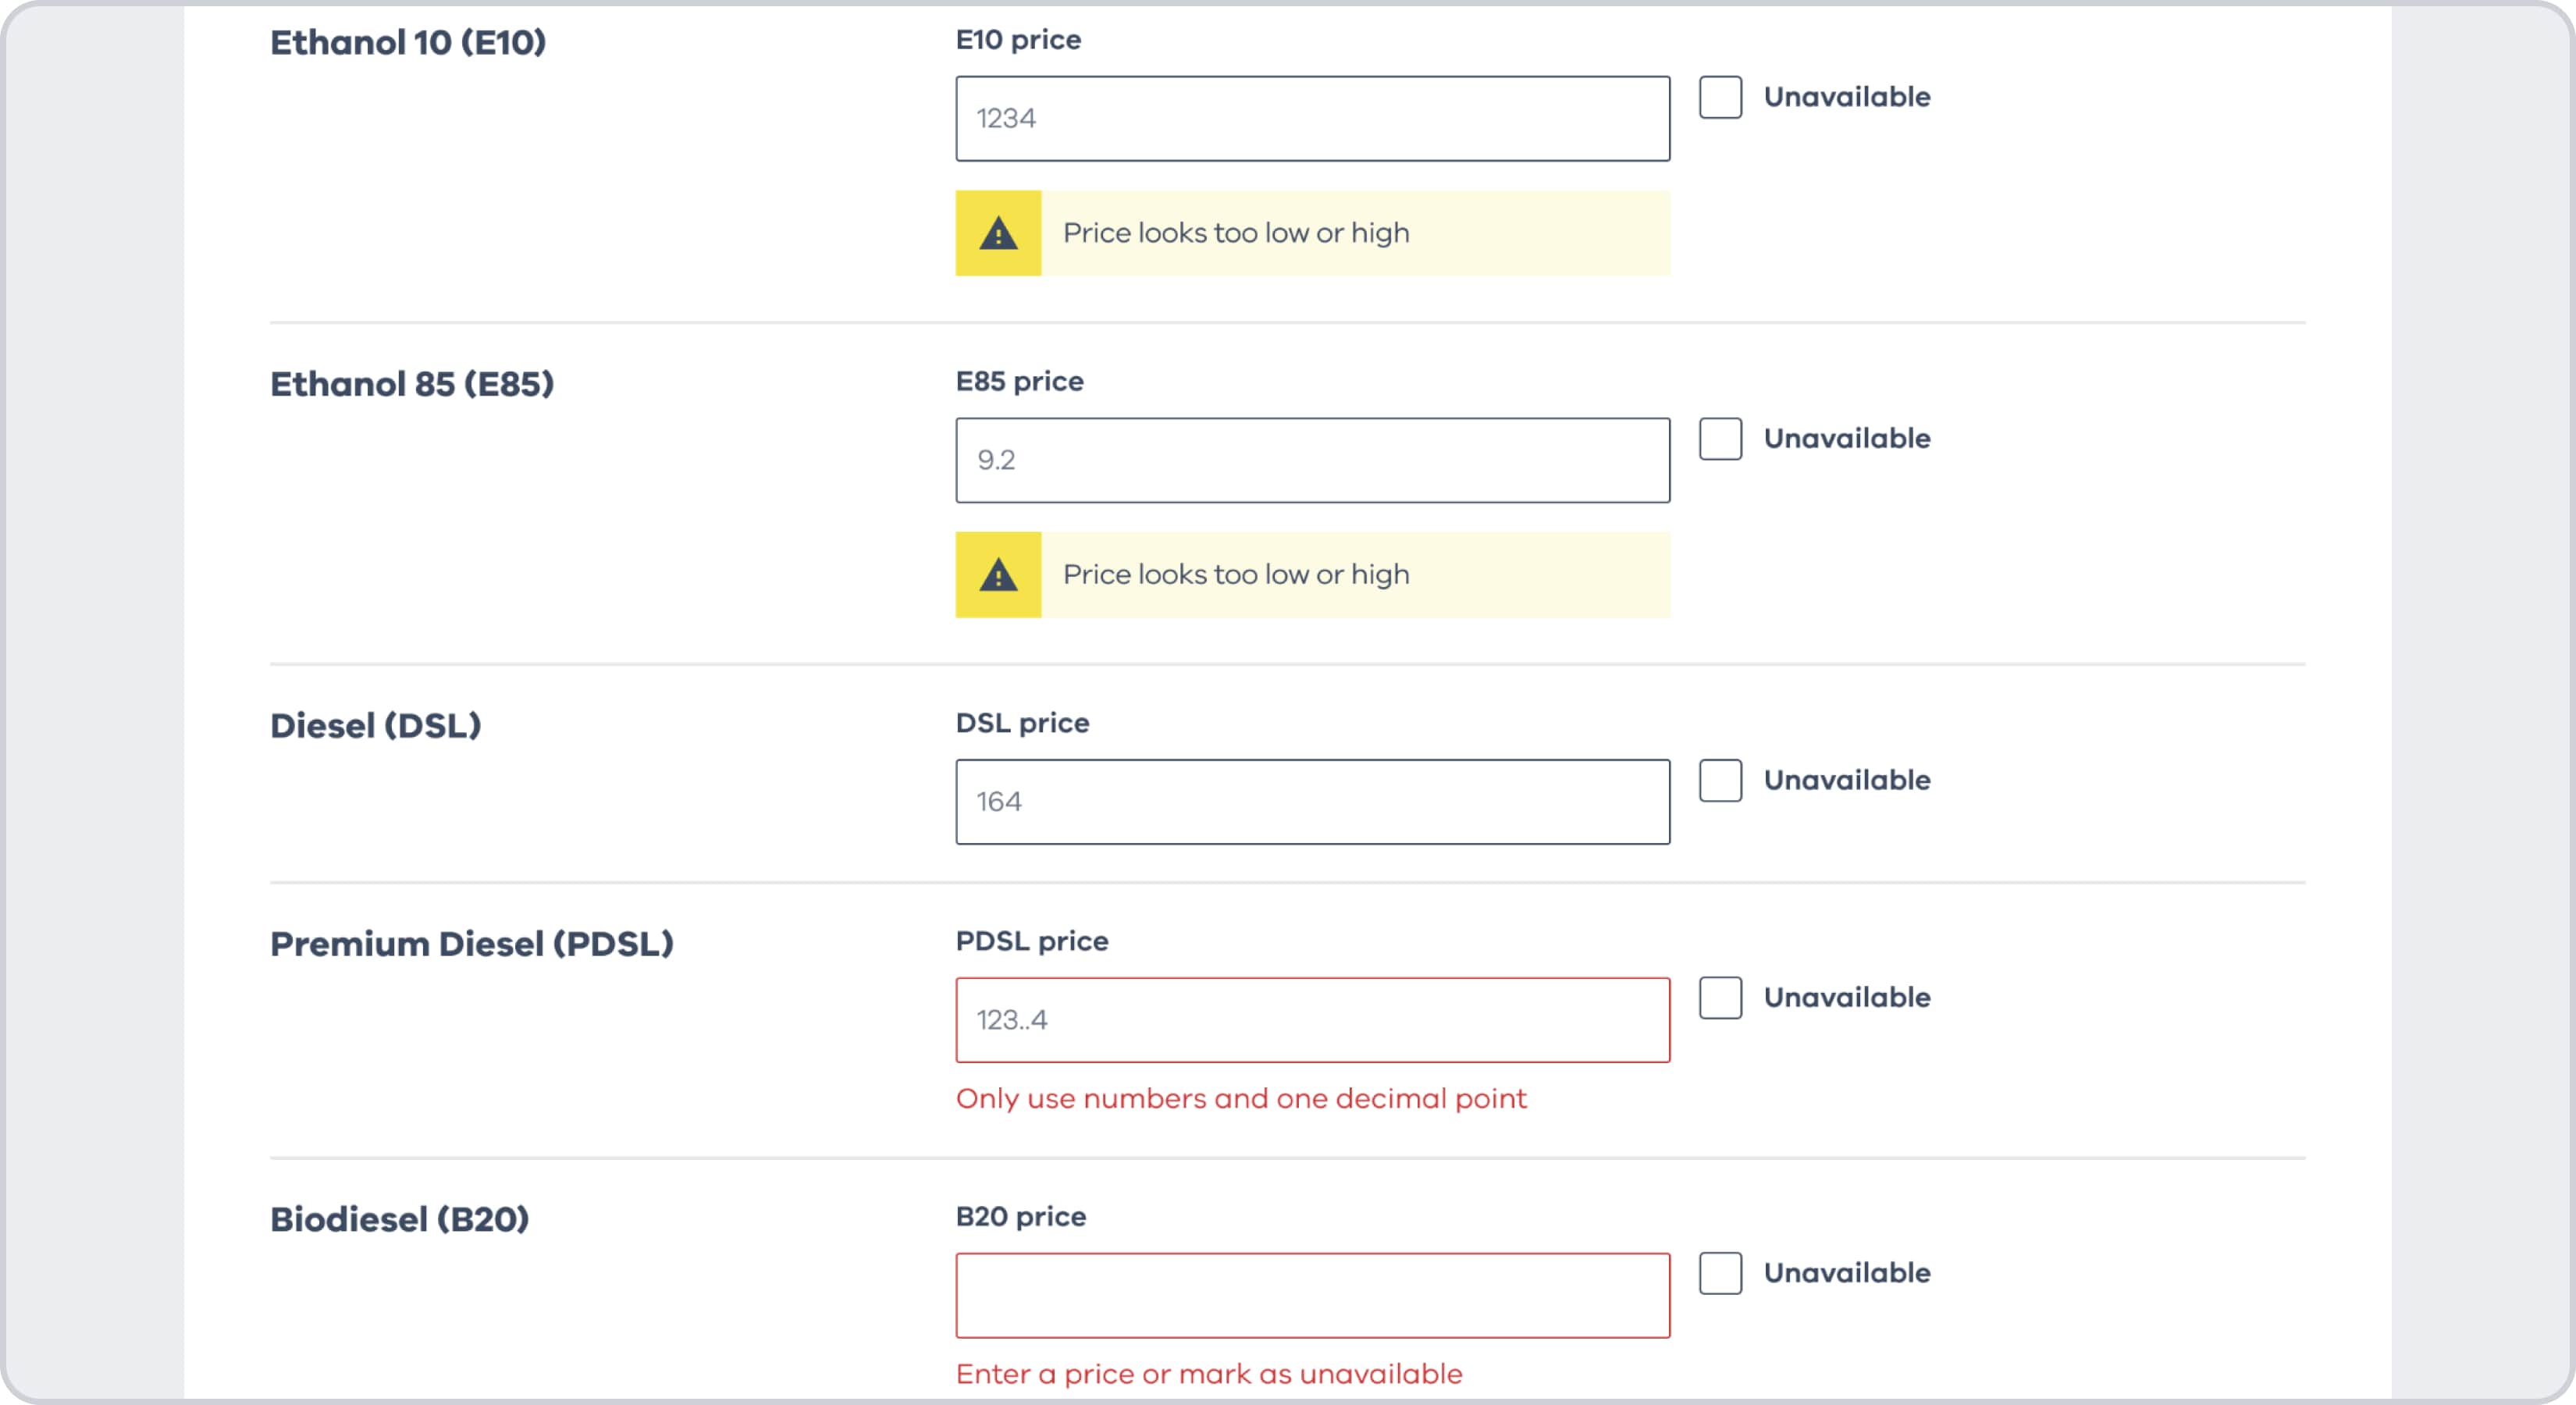Click the Ethanol 10 (E10) heading
The image size is (2576, 1405).
click(408, 43)
